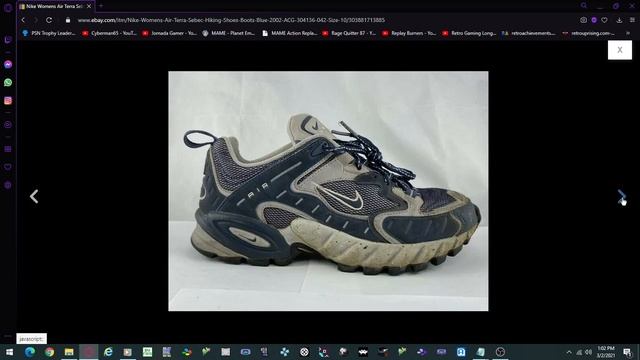Open the Jornada Gamer bookmark
The image size is (640, 360).
pos(169,33)
